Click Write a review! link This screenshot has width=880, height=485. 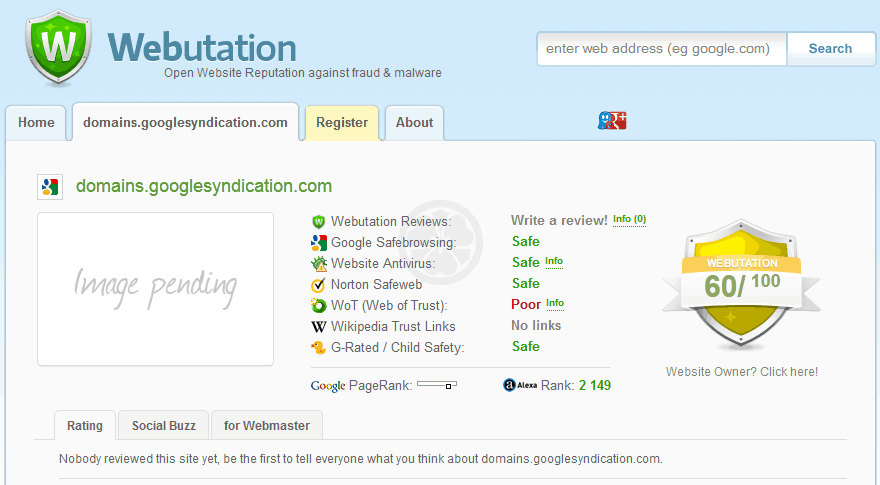[x=559, y=221]
